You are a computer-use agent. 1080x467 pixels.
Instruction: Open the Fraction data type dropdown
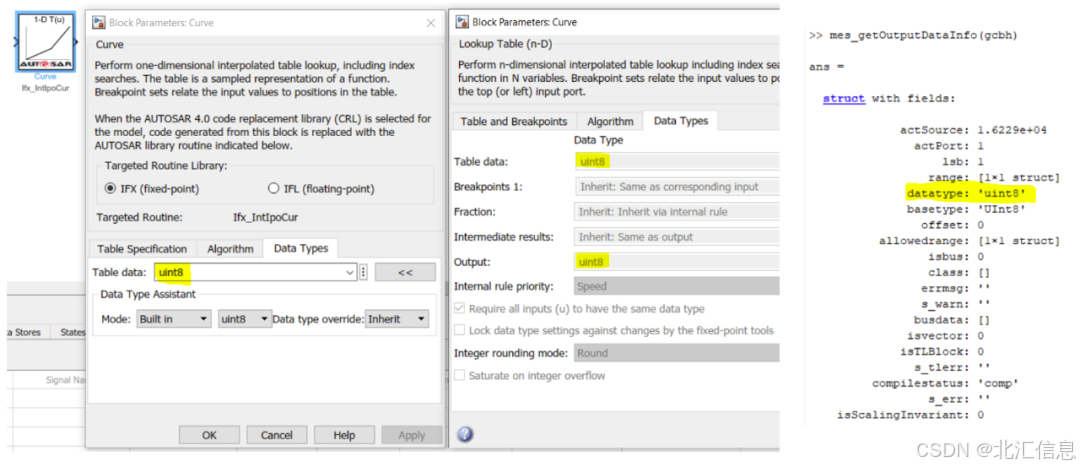point(676,211)
